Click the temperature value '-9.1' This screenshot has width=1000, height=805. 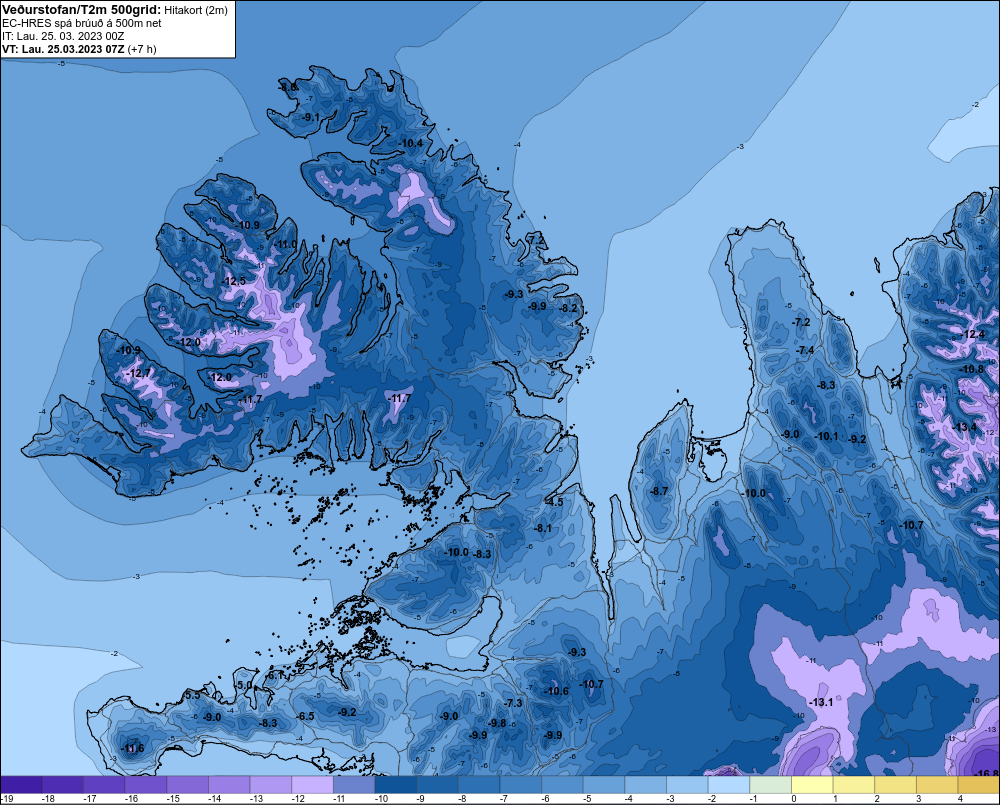click(309, 117)
